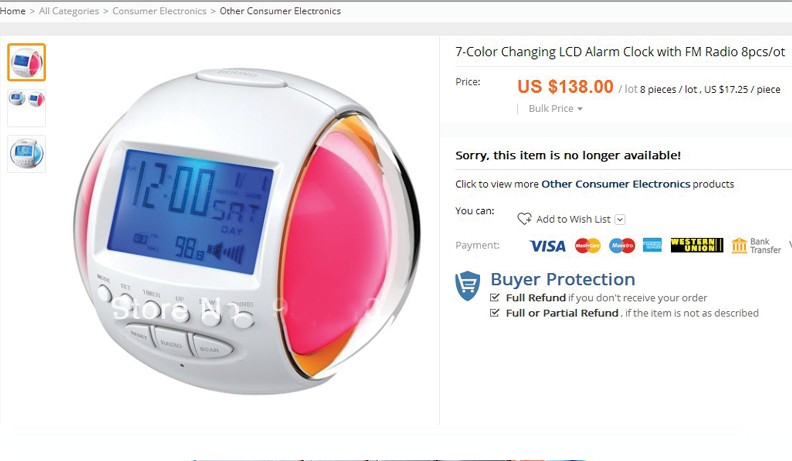This screenshot has height=461, width=792.
Task: Select the second thumbnail showing two clocks
Action: click(x=26, y=108)
